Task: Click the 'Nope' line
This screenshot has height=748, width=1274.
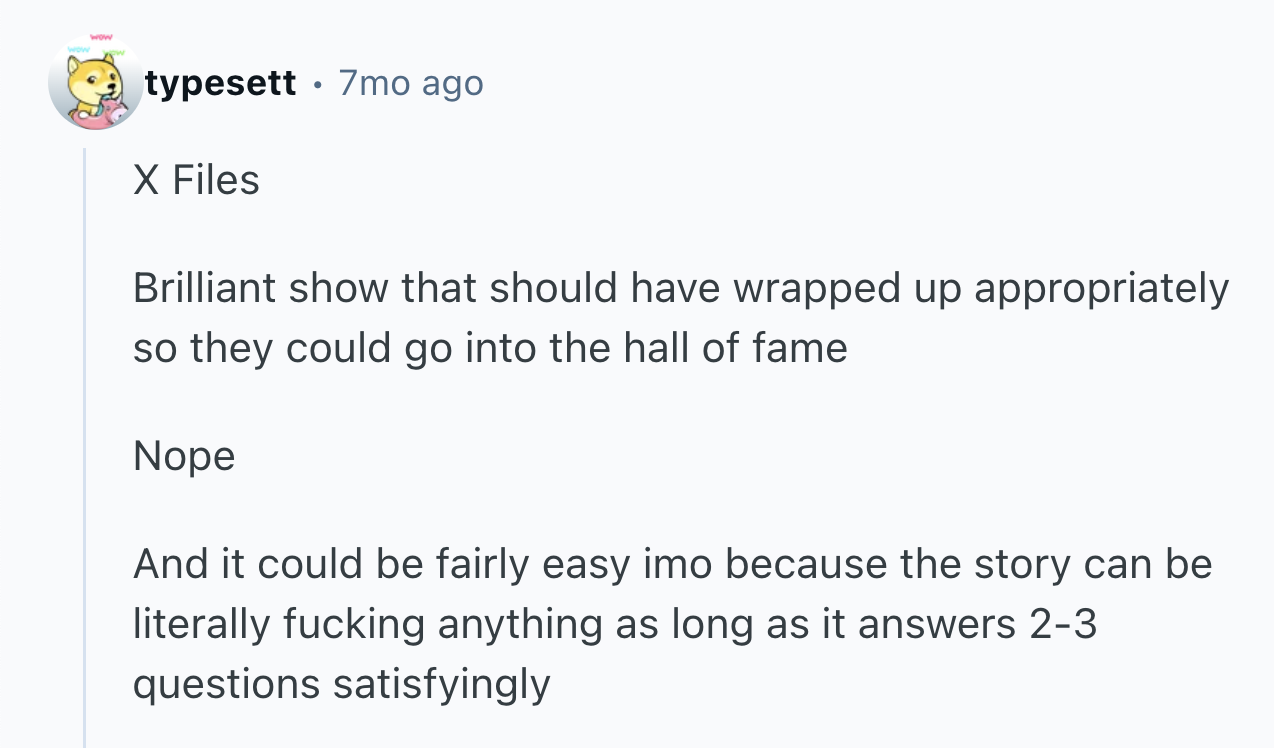Action: point(184,457)
